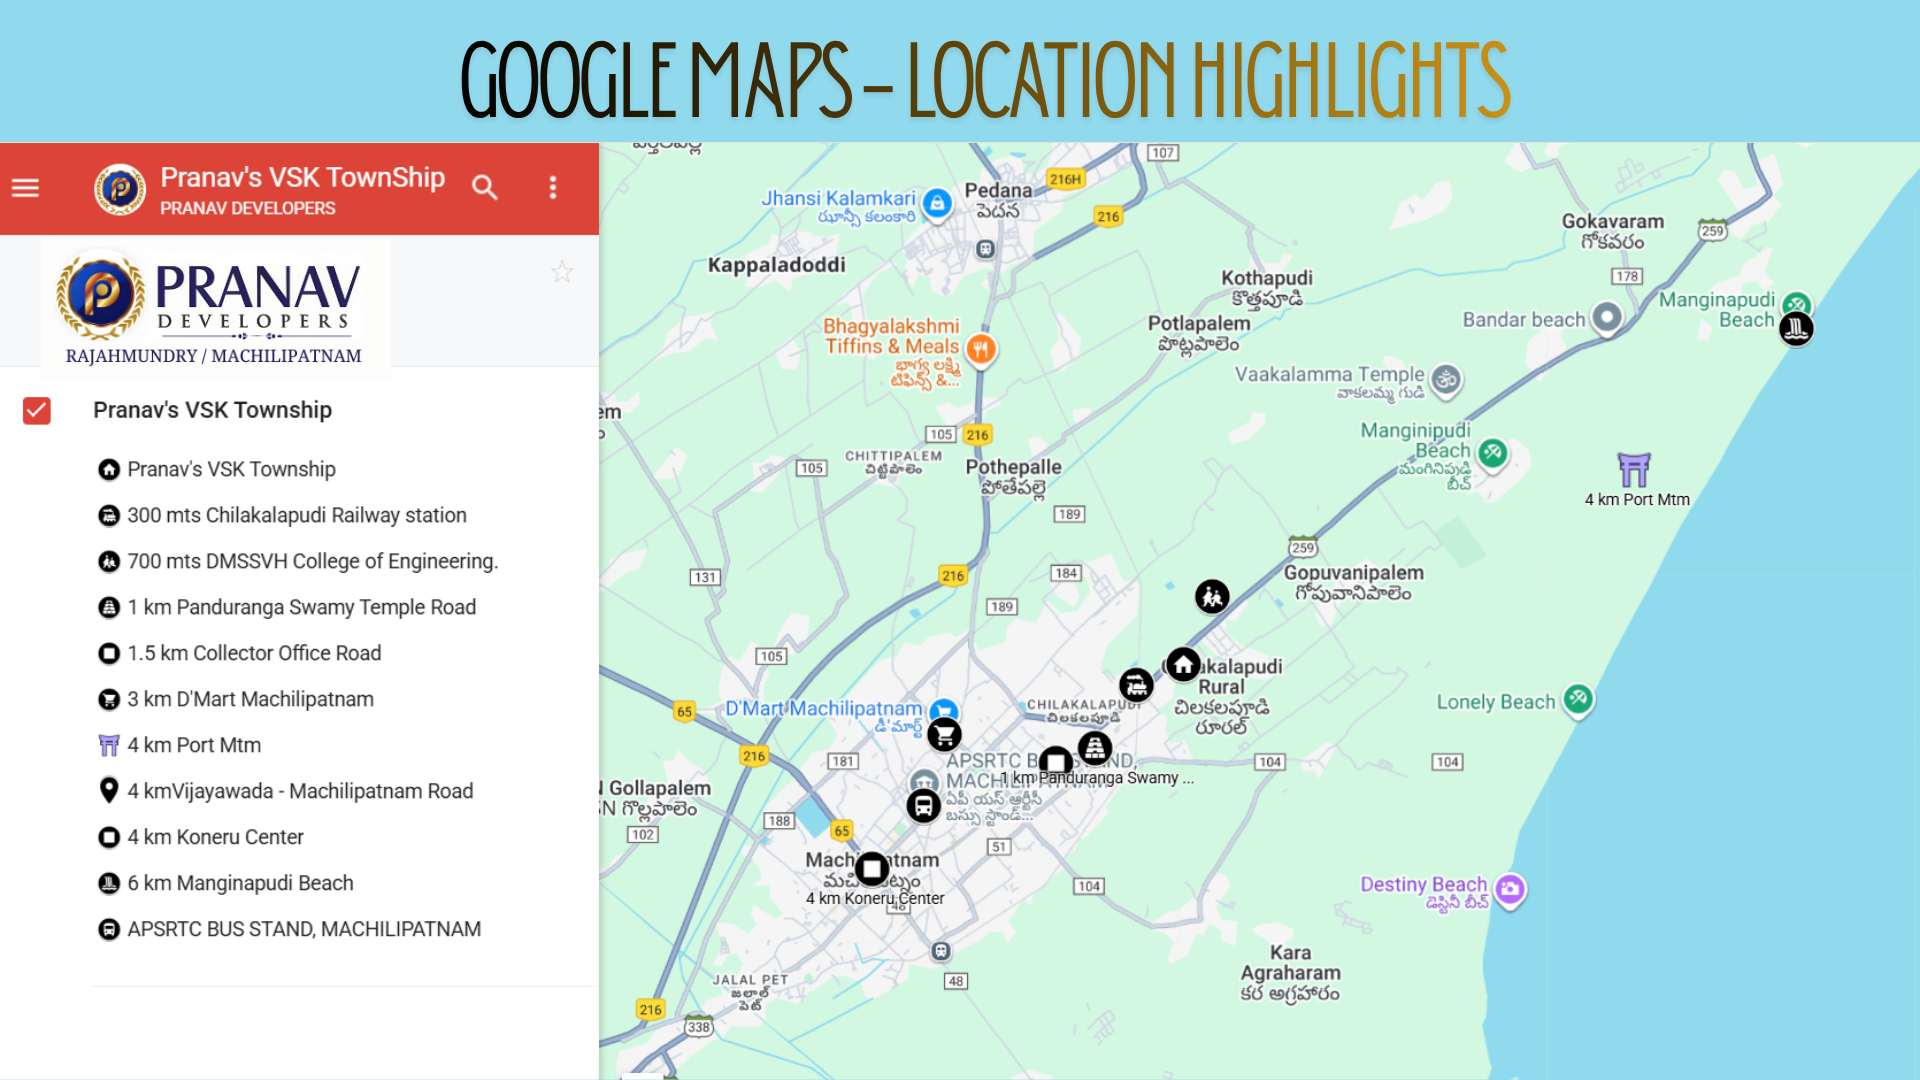
Task: Click the black home marker on the map
Action: (x=1184, y=664)
